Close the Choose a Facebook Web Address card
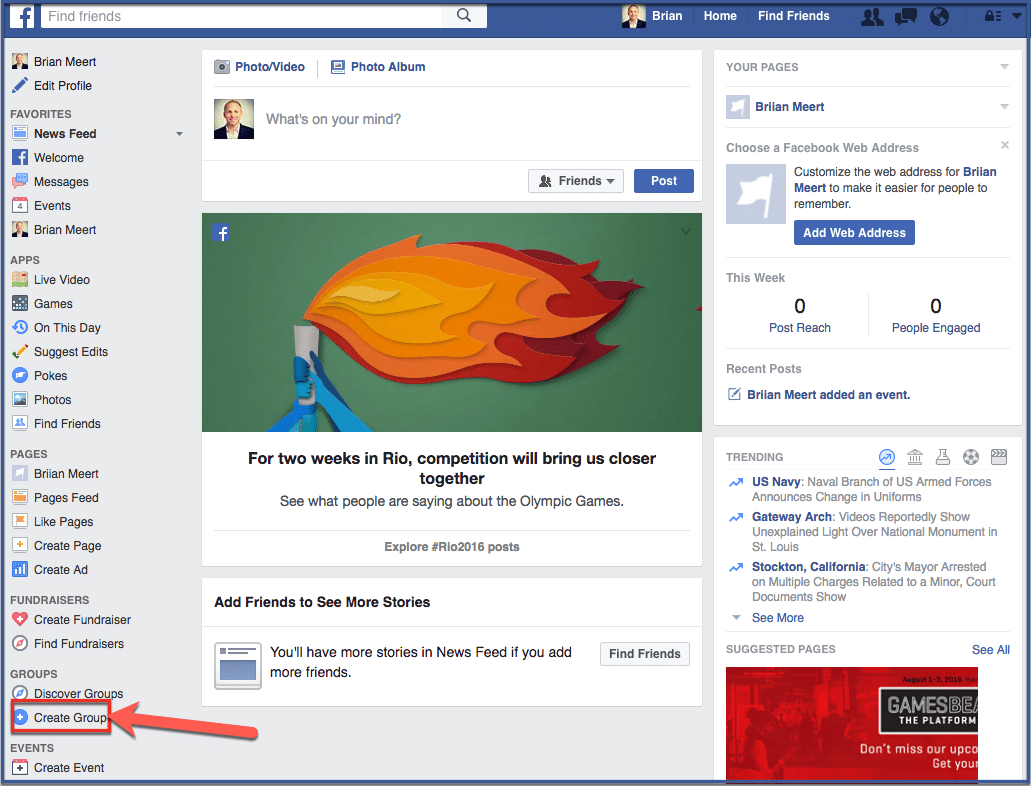Viewport: 1031px width, 786px height. [1005, 145]
